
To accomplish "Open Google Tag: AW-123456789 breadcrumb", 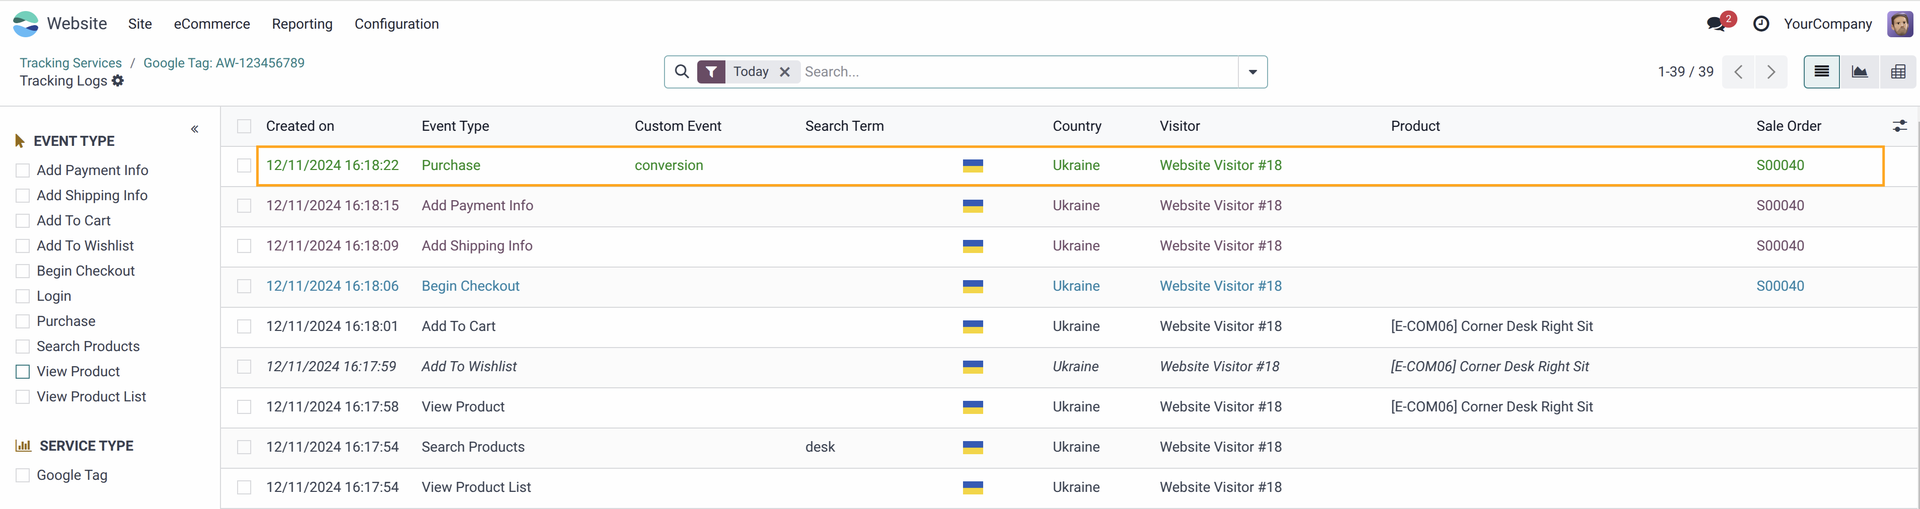I will 224,63.
